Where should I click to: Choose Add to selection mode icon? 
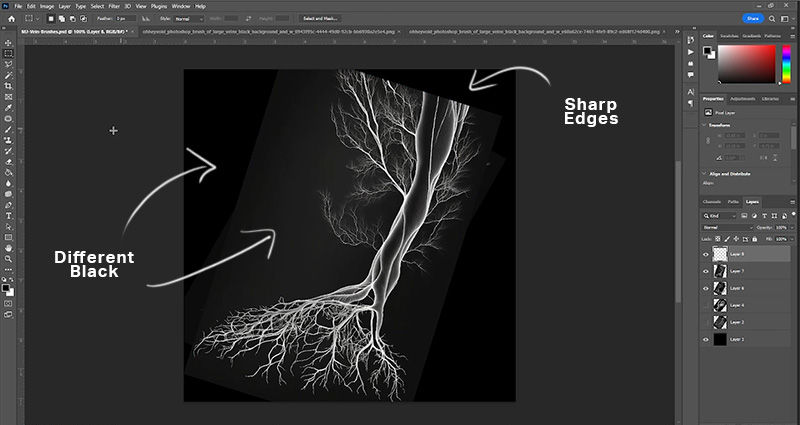coord(61,18)
